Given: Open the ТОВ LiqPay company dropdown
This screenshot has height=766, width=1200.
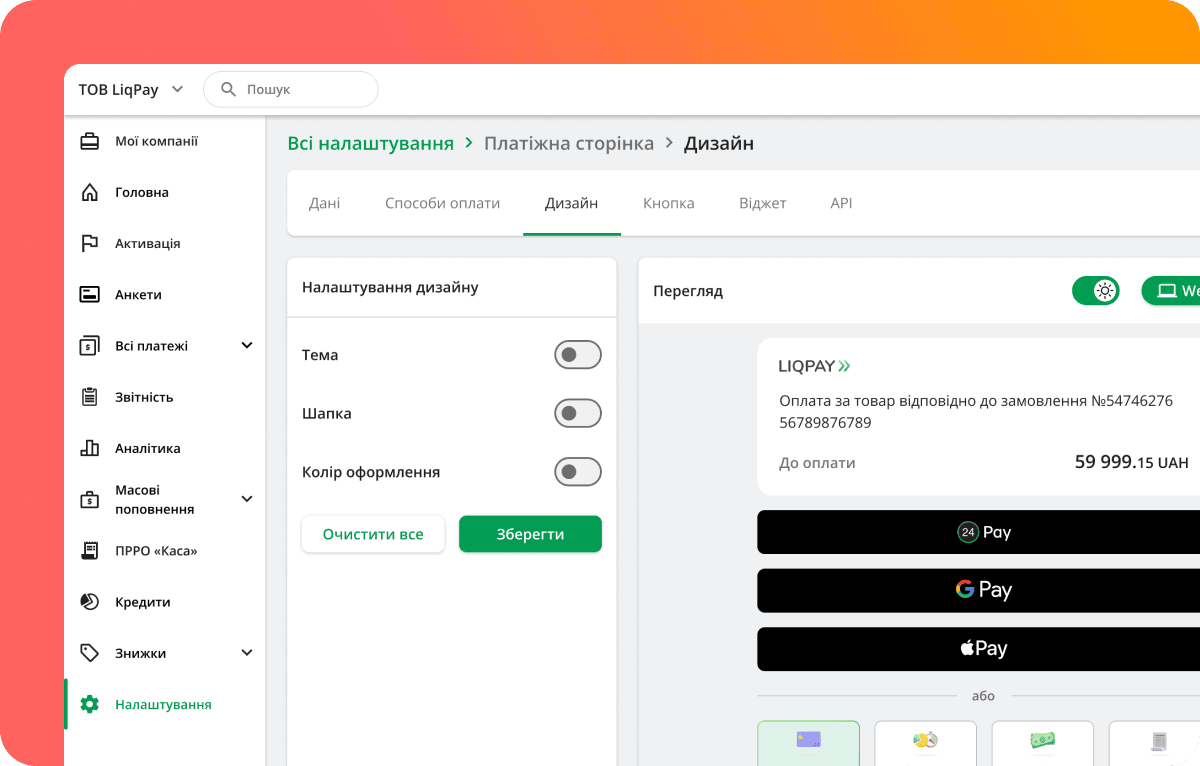Looking at the screenshot, I should 177,89.
